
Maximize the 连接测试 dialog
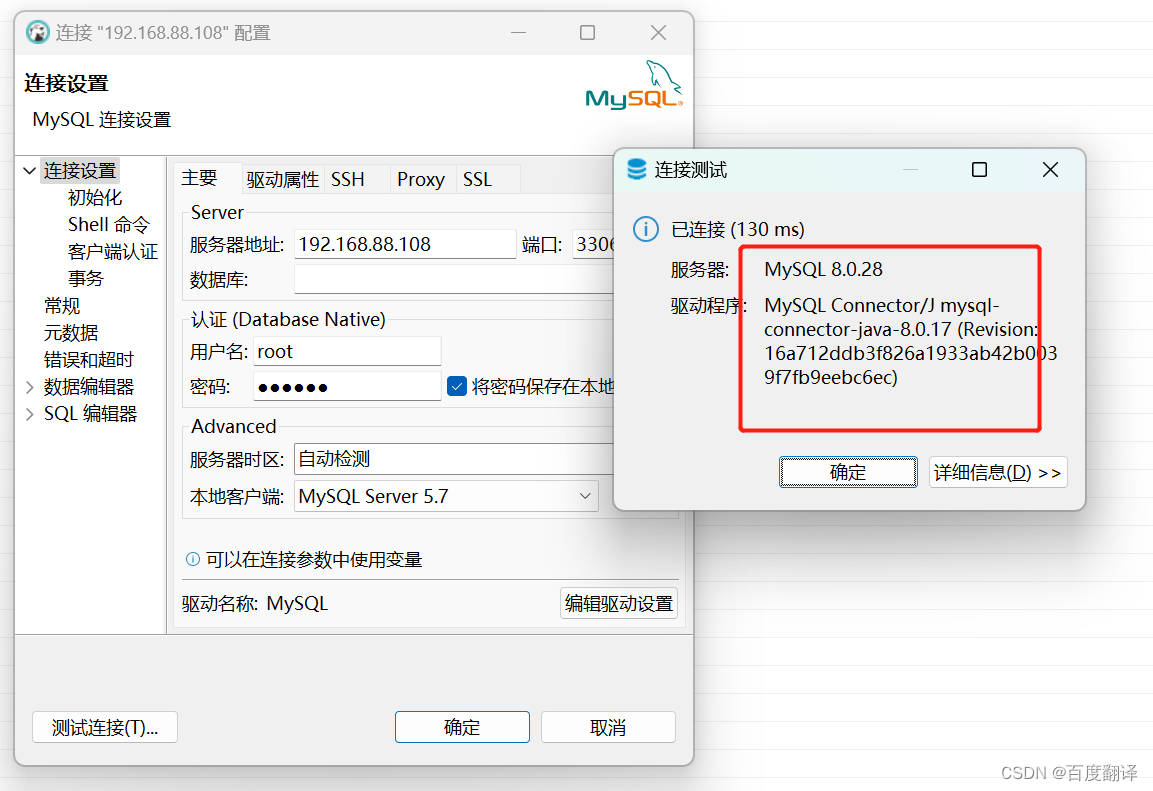(979, 170)
